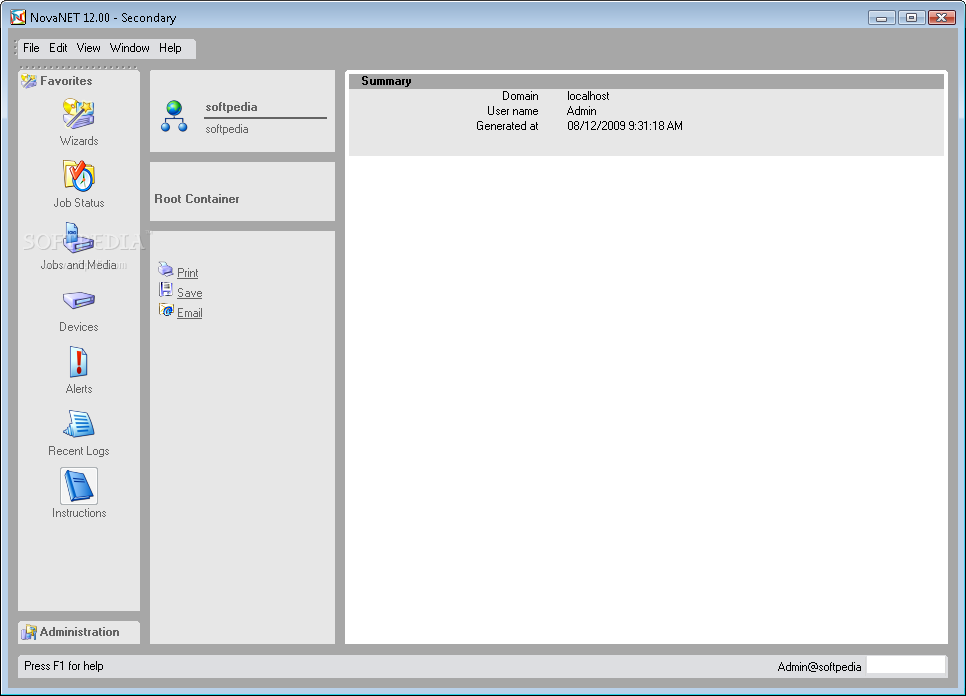Select the Jobs and Media icon
The height and width of the screenshot is (696, 966).
[x=78, y=238]
